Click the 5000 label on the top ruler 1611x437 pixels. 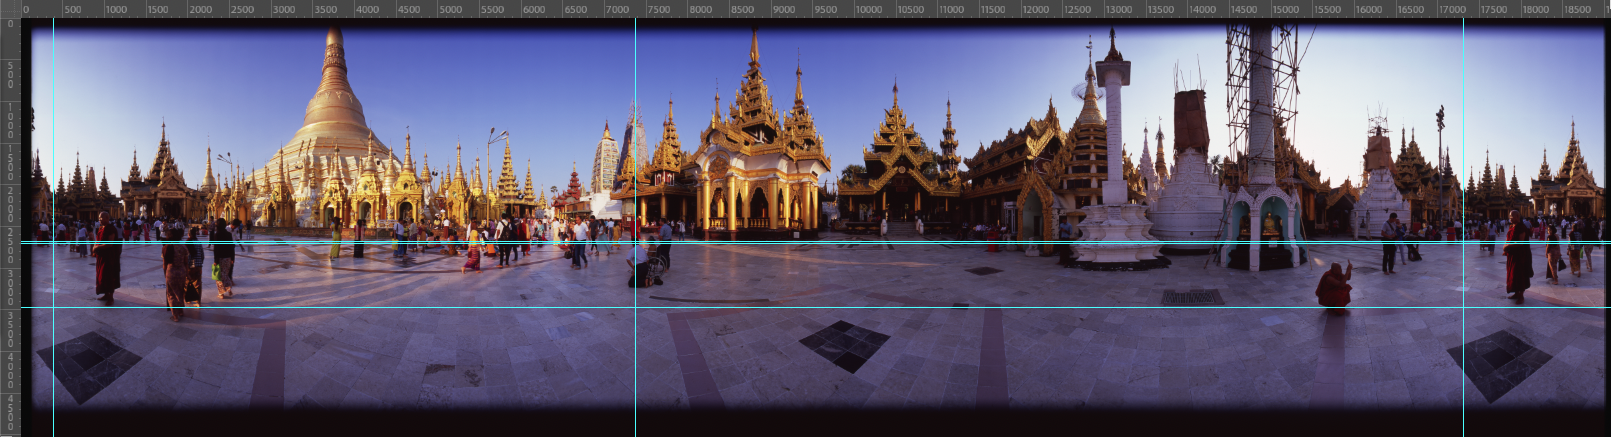click(x=451, y=9)
